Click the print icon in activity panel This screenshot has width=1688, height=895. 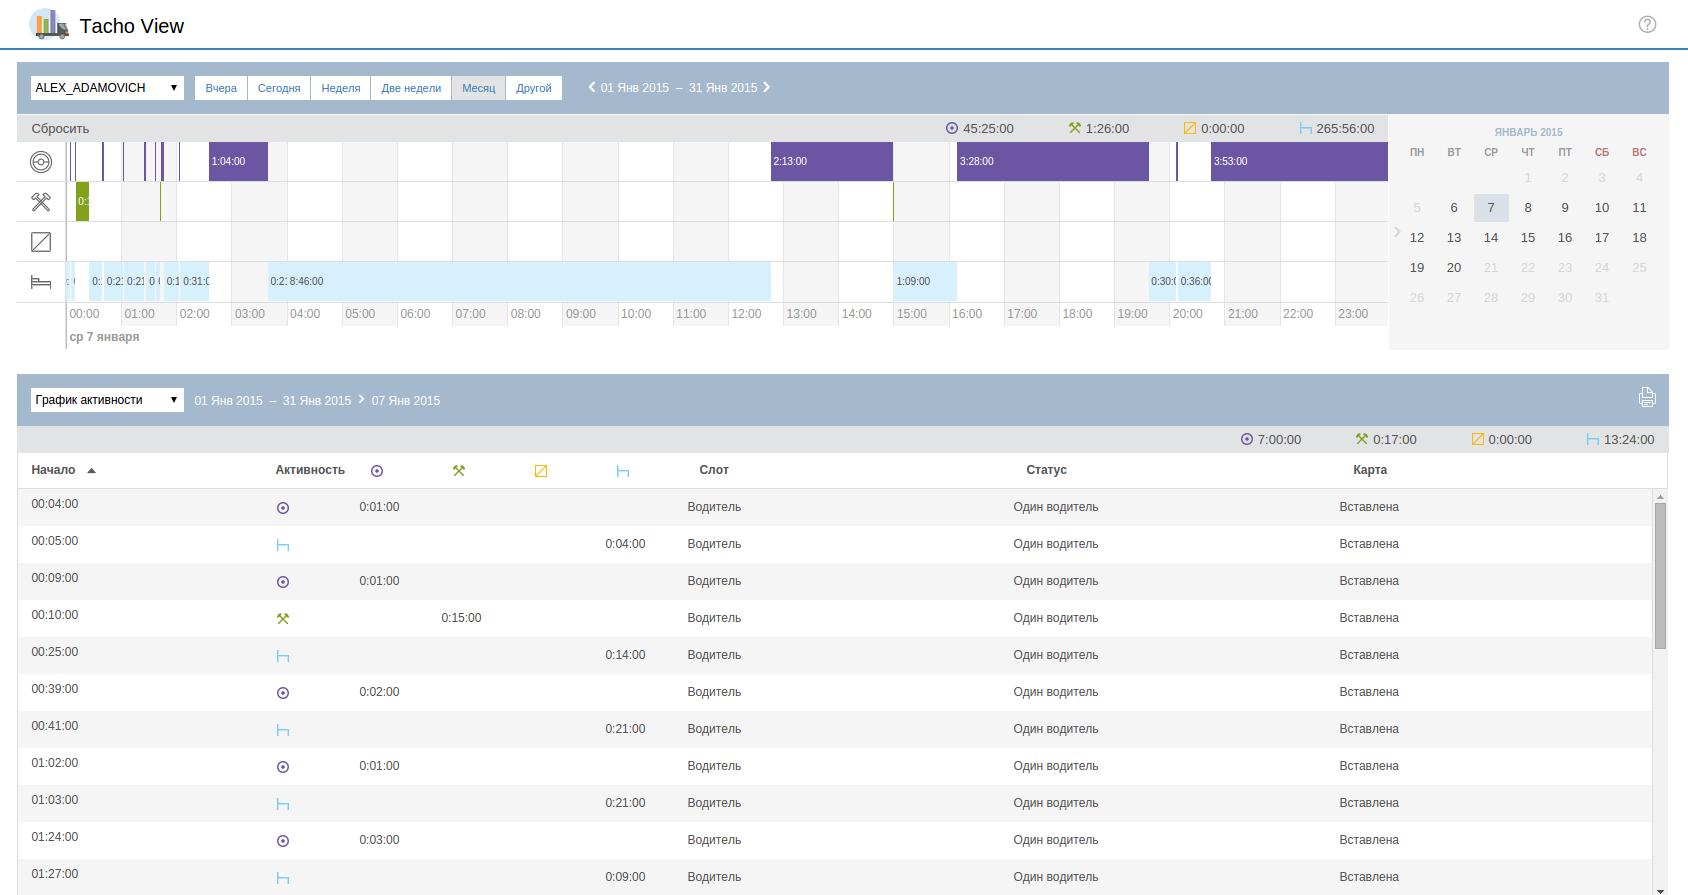click(x=1647, y=398)
